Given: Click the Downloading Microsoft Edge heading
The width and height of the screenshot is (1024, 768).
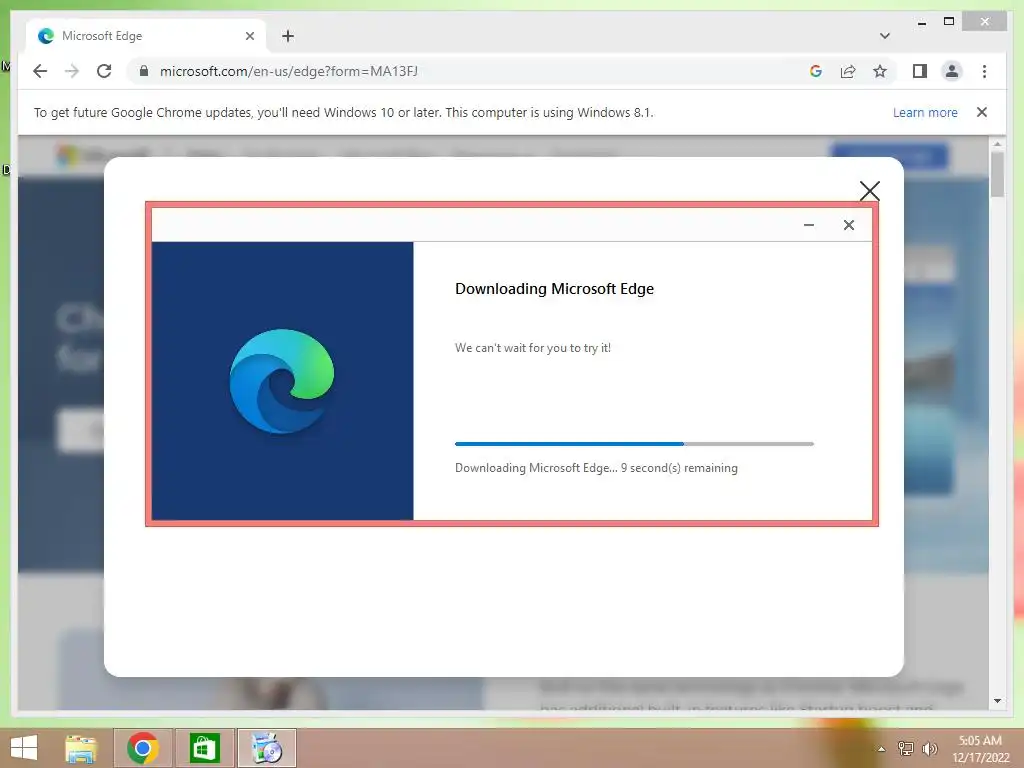Looking at the screenshot, I should tap(554, 289).
